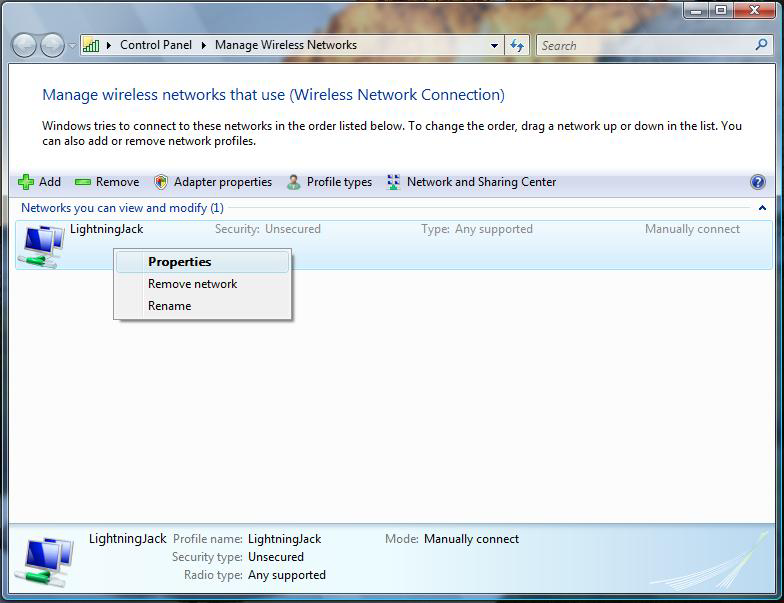Collapse the Networks you can view group

point(762,208)
